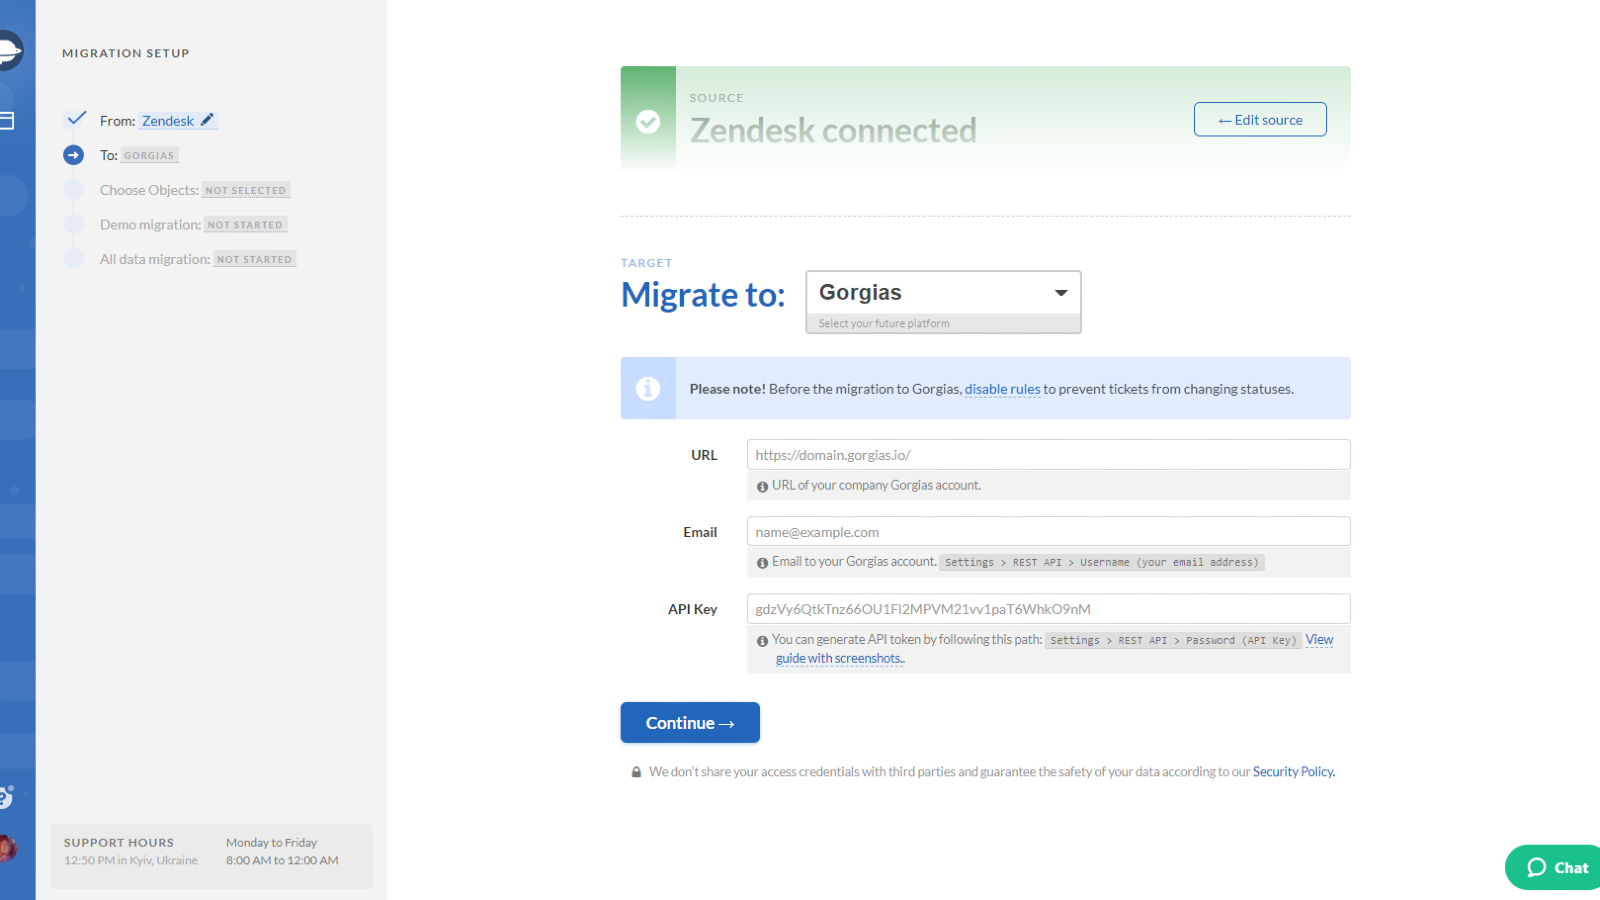Viewport: 1600px width, 900px height.
Task: Open the Security Policy link
Action: (x=1293, y=771)
